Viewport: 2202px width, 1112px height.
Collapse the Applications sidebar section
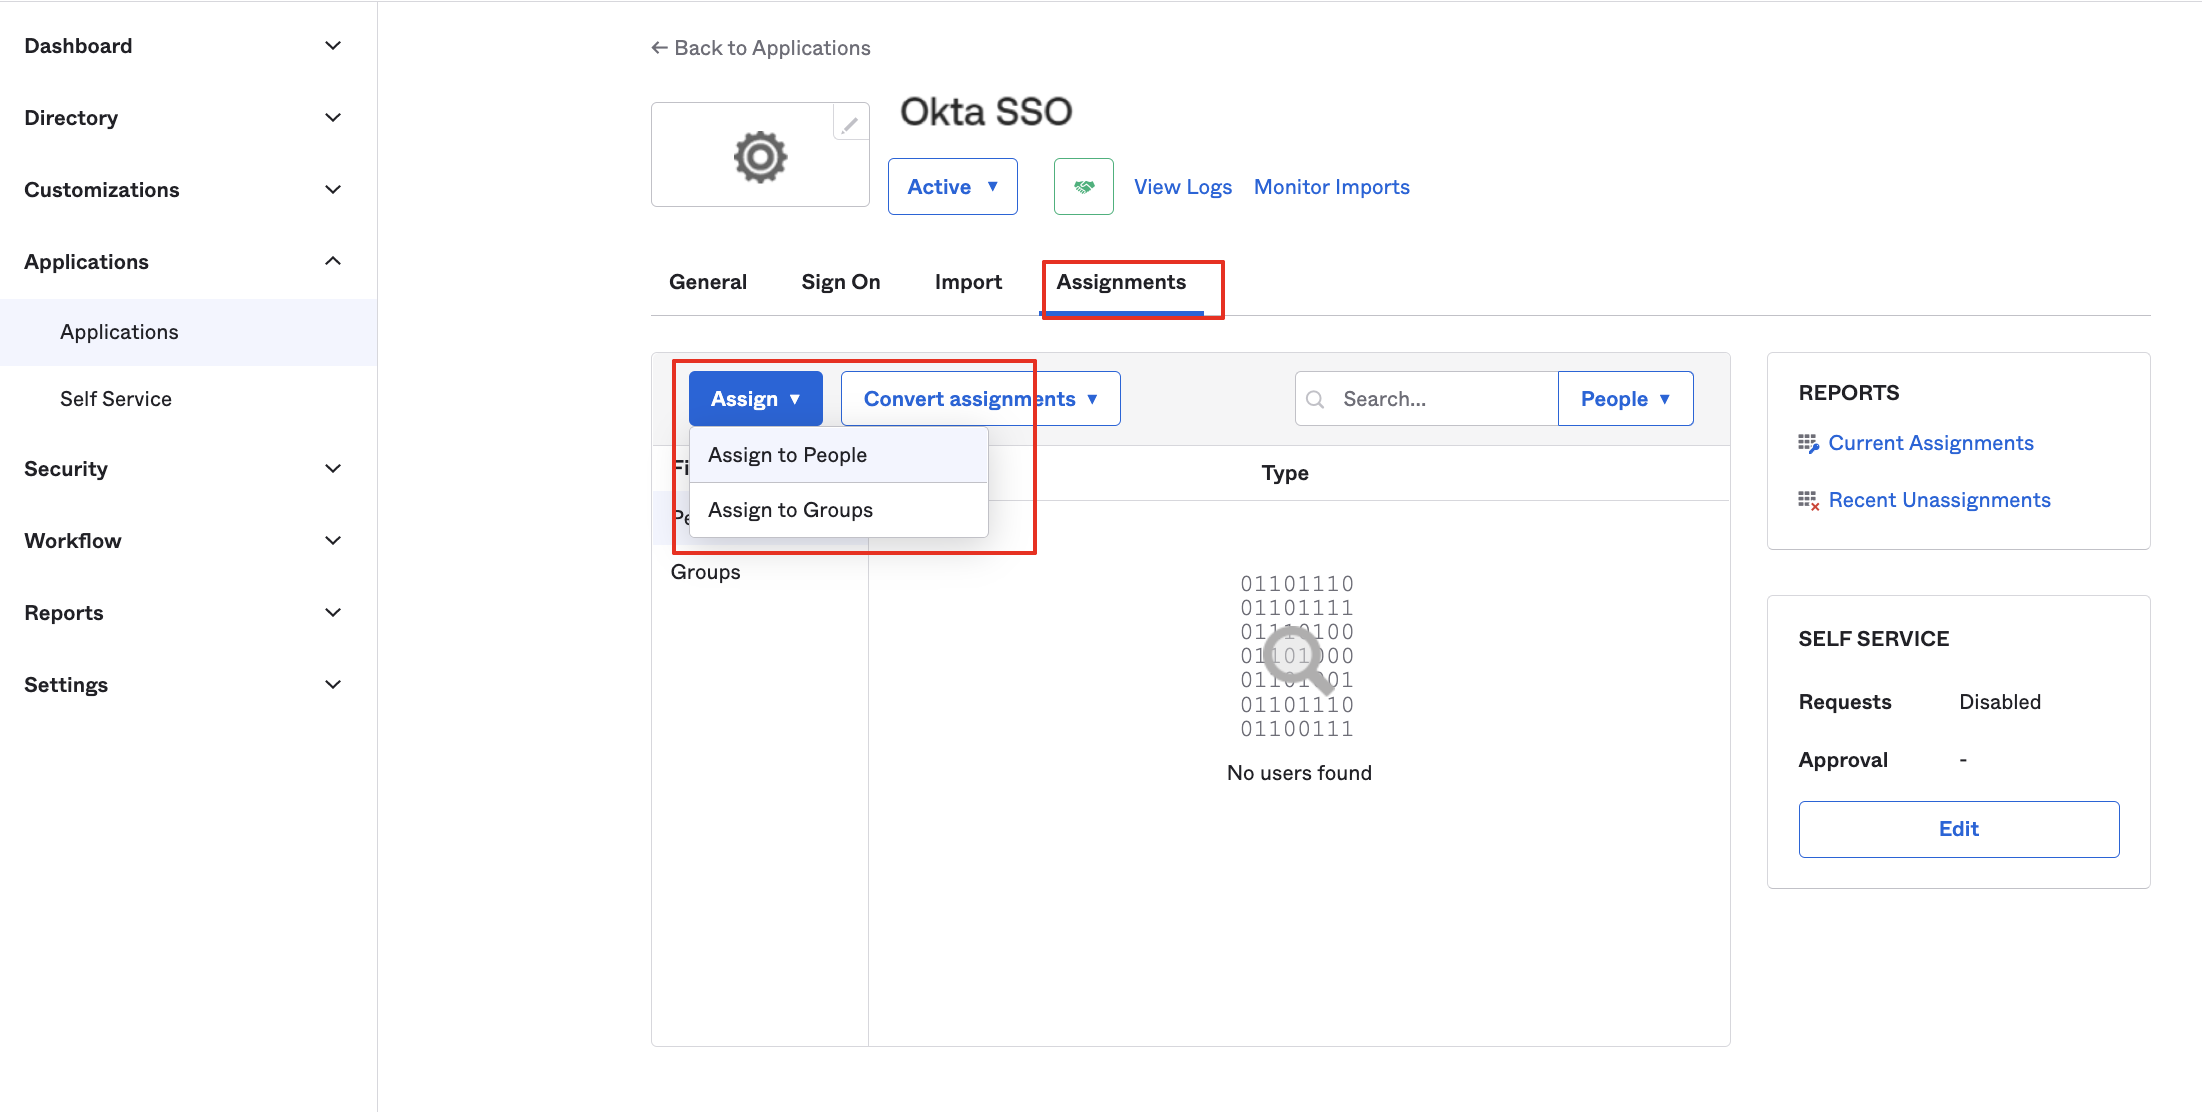333,262
